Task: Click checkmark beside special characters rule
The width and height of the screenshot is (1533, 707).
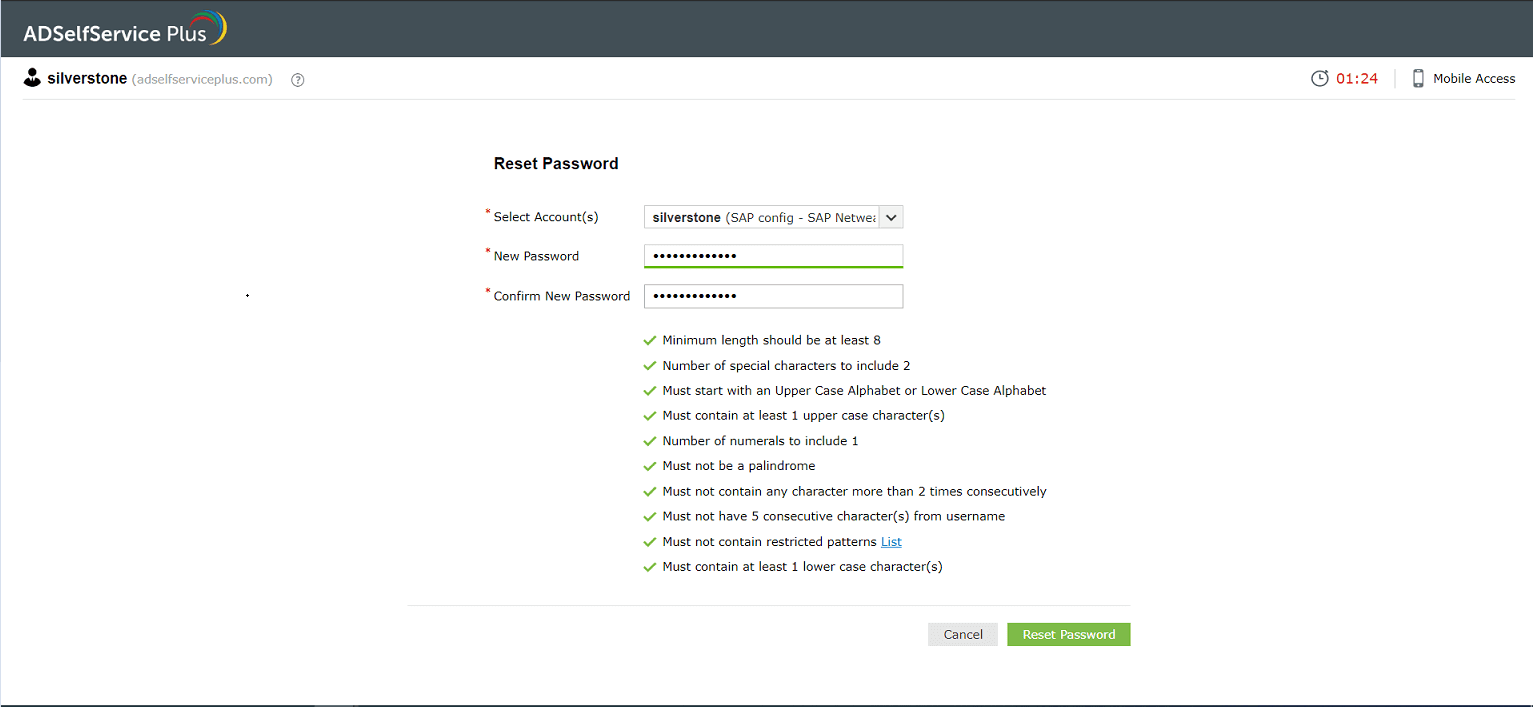Action: coord(650,366)
